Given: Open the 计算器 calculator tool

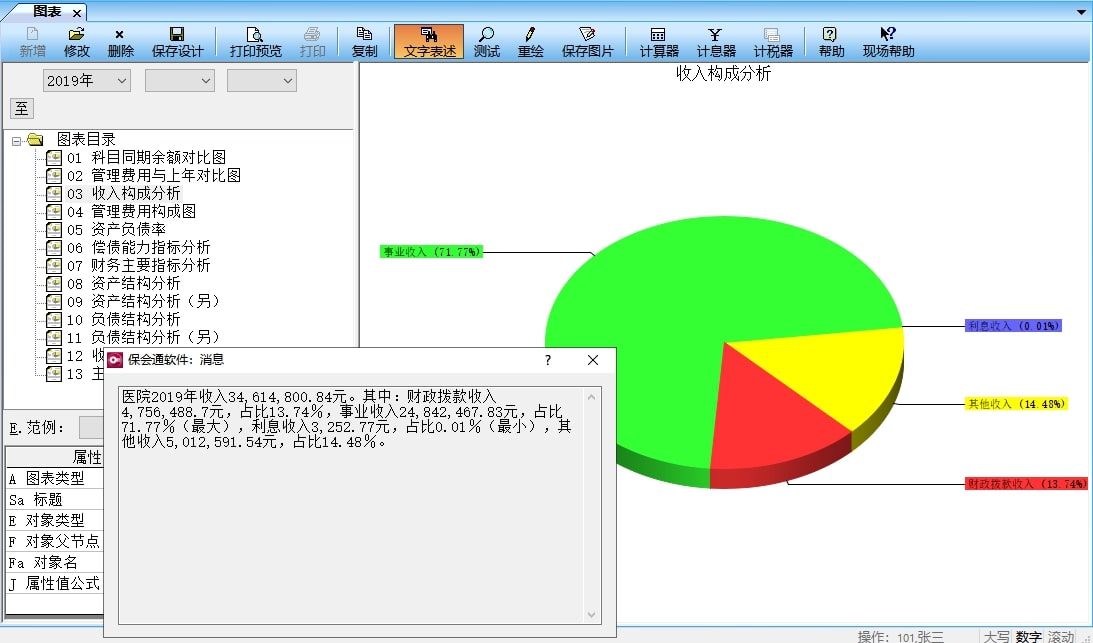Looking at the screenshot, I should click(x=658, y=41).
